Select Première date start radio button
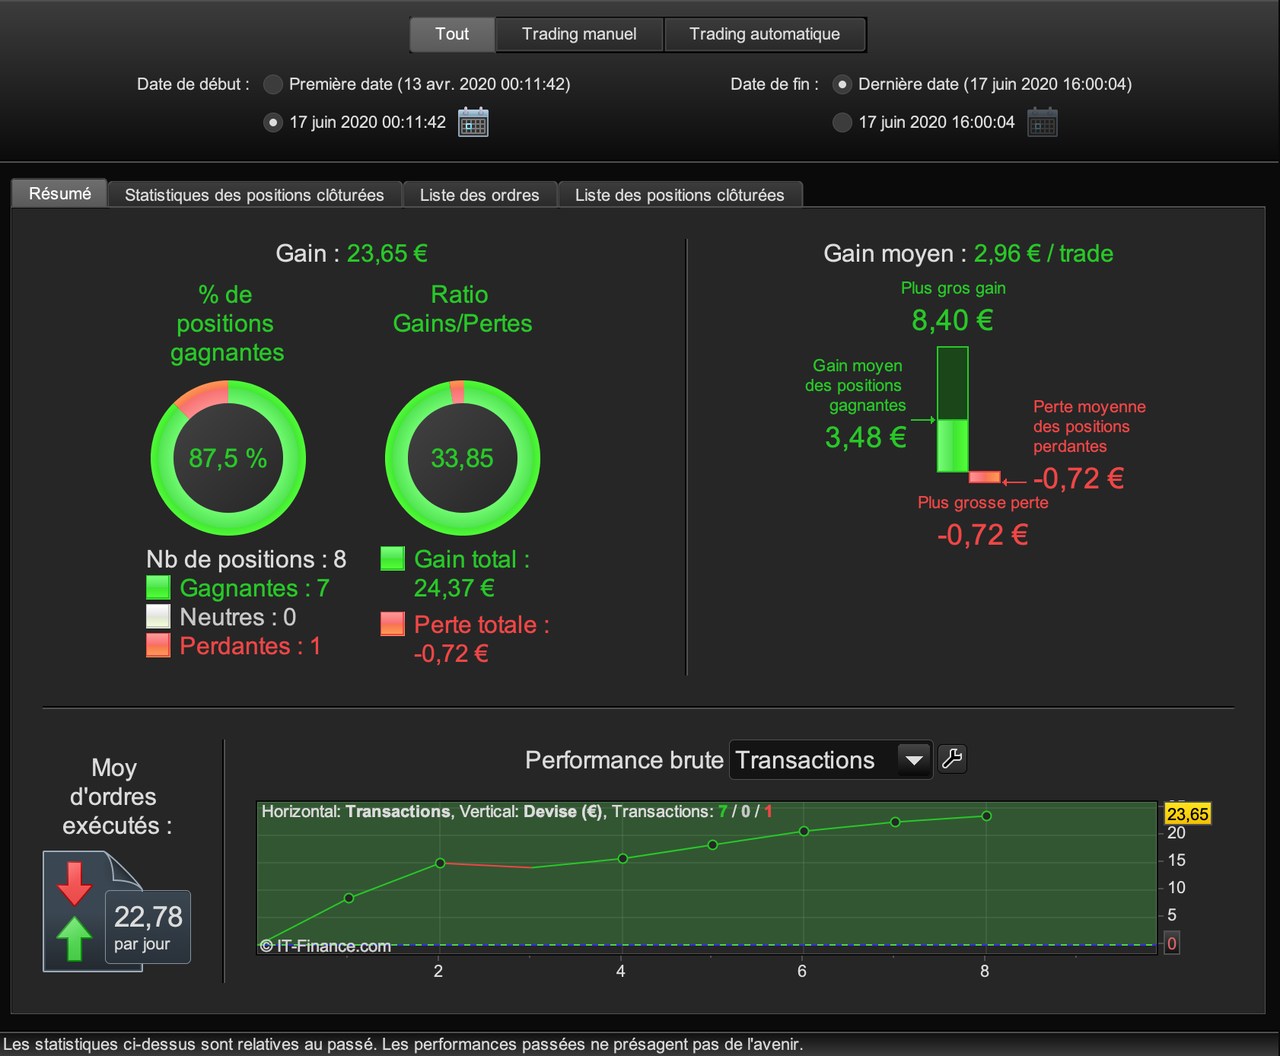This screenshot has height=1056, width=1280. click(x=272, y=84)
